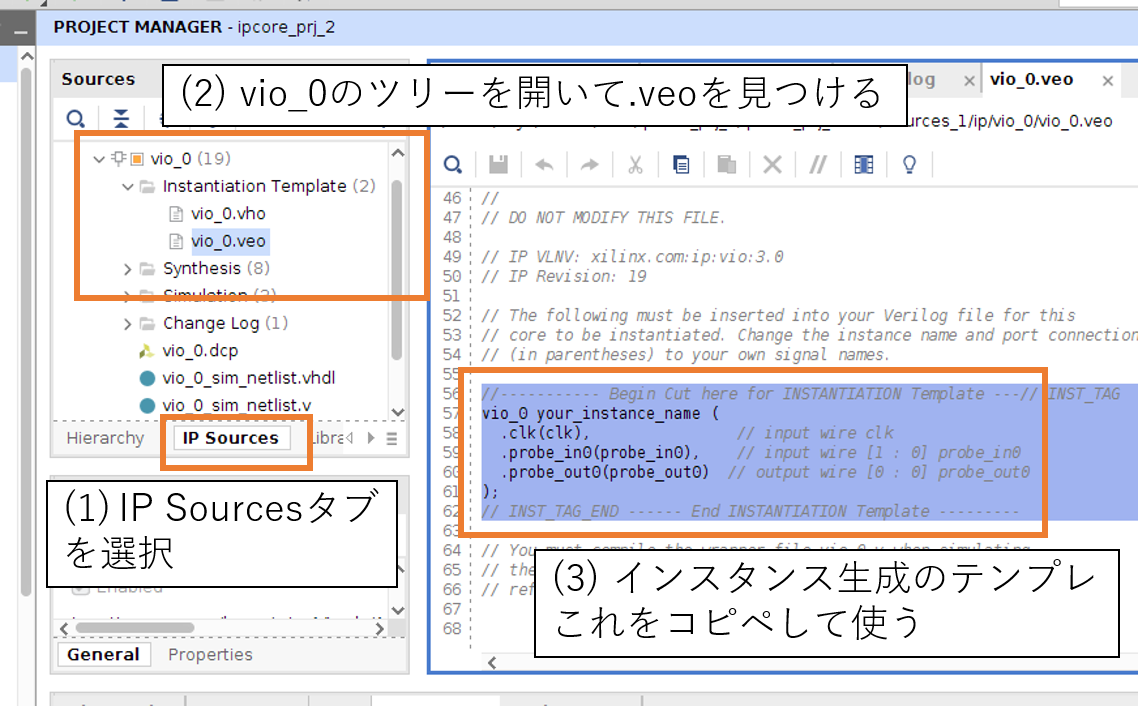Screen dimensions: 1138x706
Task: Expand the Change Log folder
Action: tap(128, 323)
